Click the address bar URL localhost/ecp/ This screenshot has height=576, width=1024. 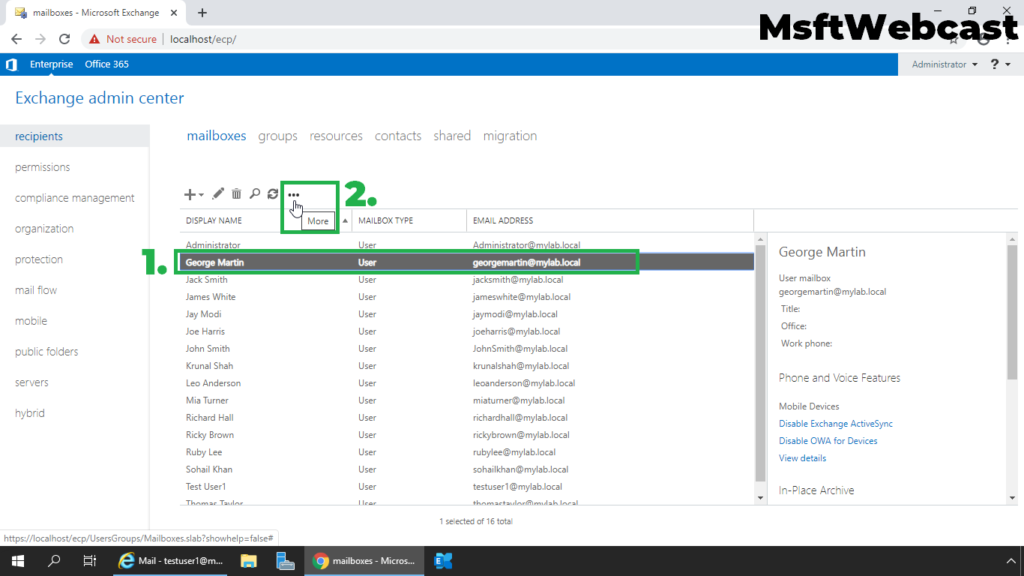pyautogui.click(x=203, y=39)
